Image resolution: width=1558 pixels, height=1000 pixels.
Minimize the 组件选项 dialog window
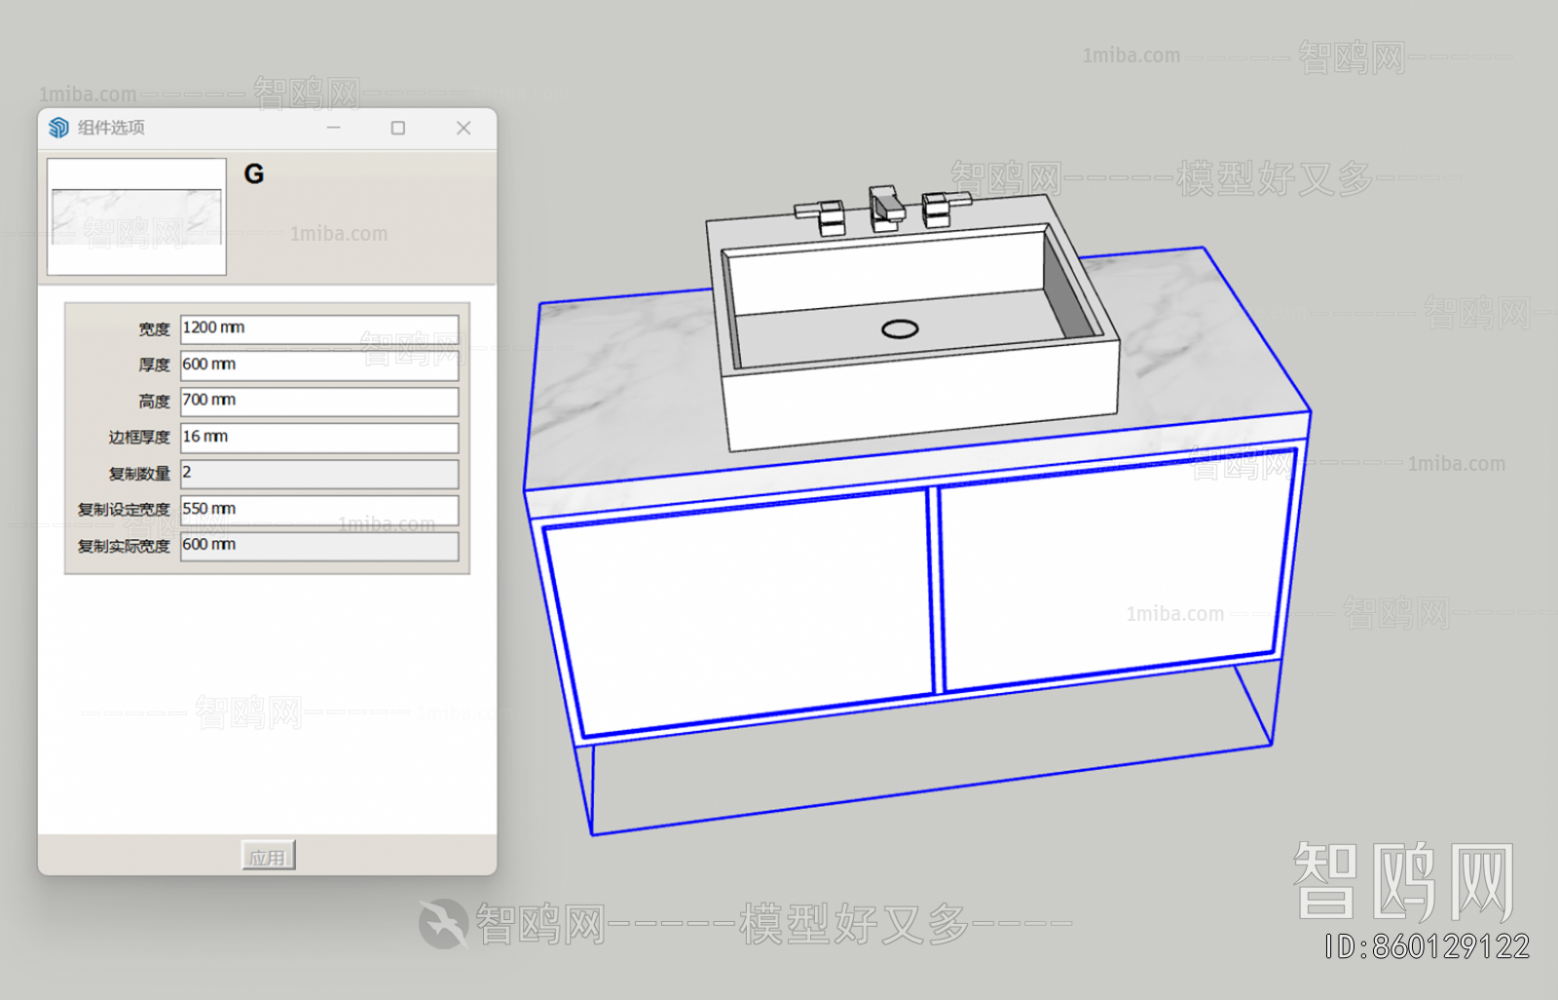pyautogui.click(x=334, y=128)
